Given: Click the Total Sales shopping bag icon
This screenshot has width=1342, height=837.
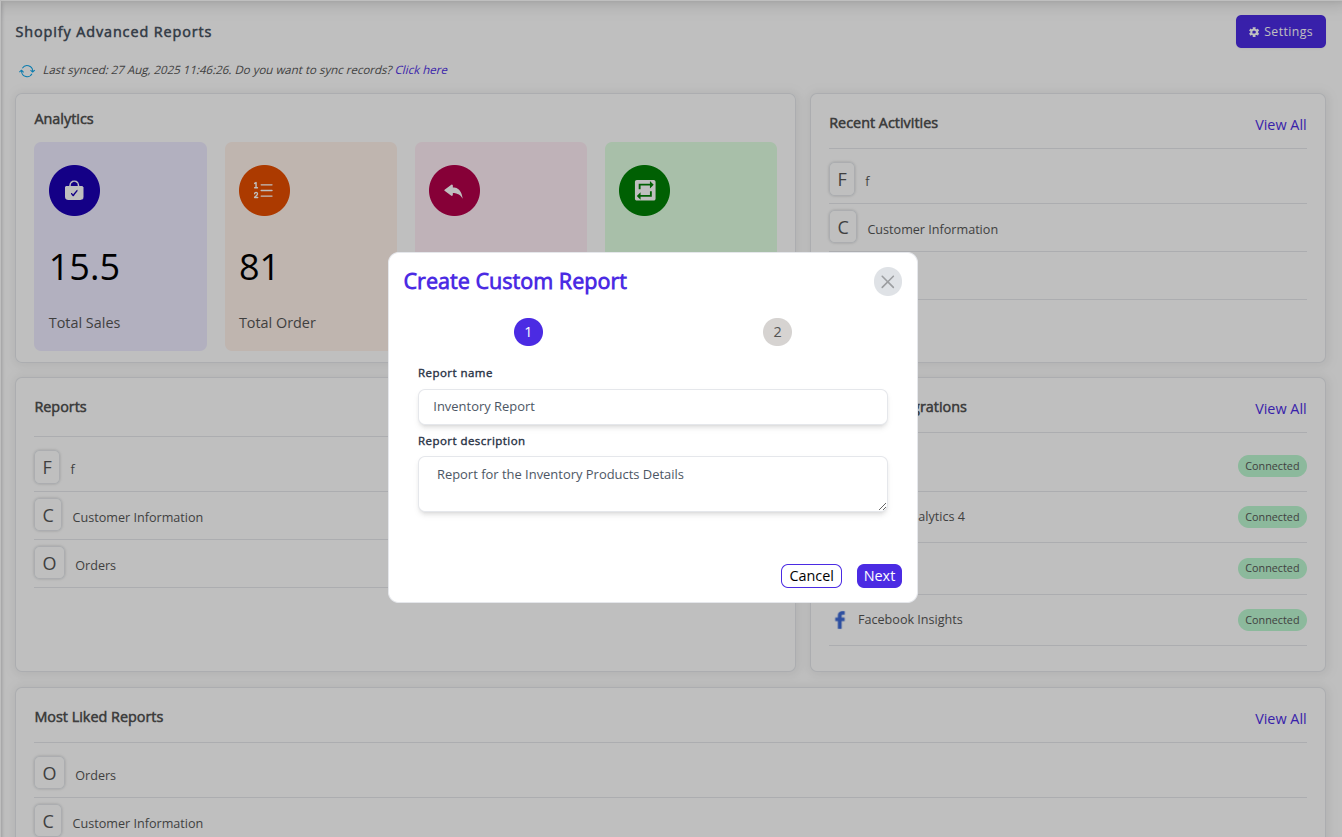Looking at the screenshot, I should pyautogui.click(x=74, y=190).
